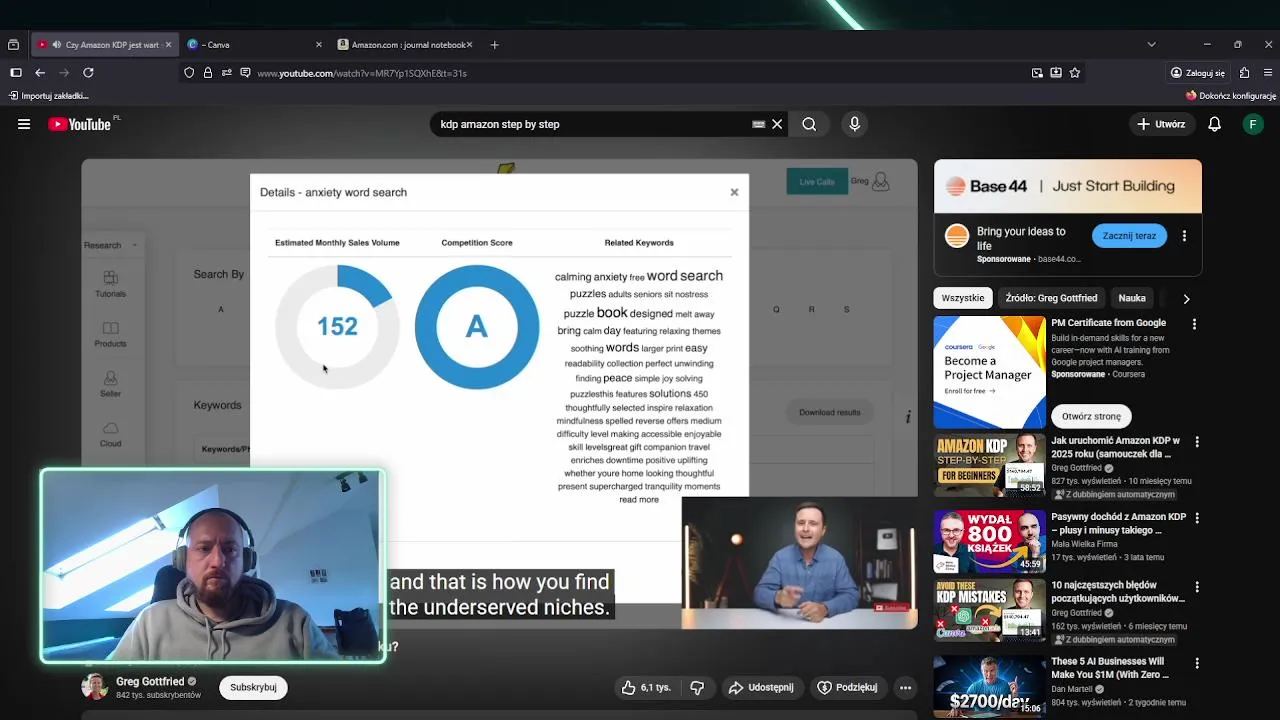Run search with the magnifier button
1280x720 pixels.
(x=809, y=124)
